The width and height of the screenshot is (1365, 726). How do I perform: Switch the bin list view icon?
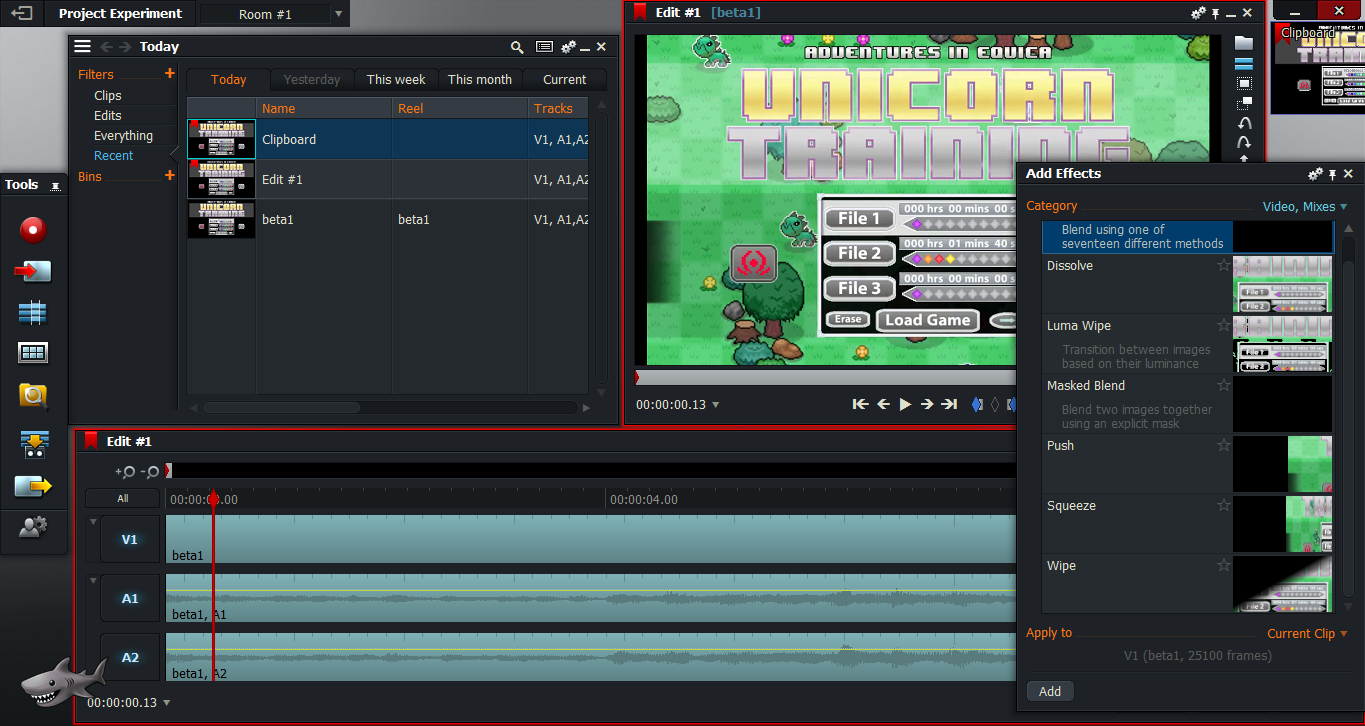click(x=544, y=47)
